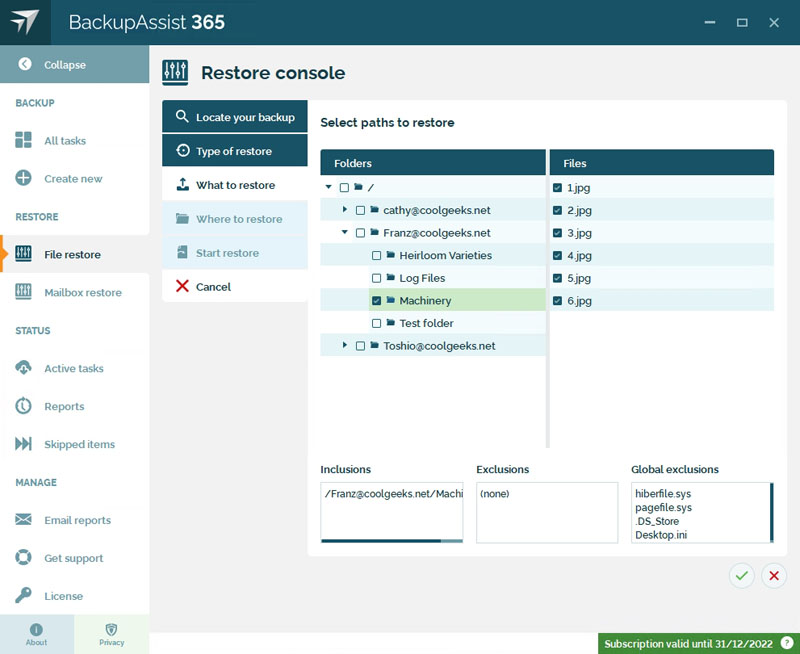
Task: Click the Machinery folder icon
Action: coord(391,299)
